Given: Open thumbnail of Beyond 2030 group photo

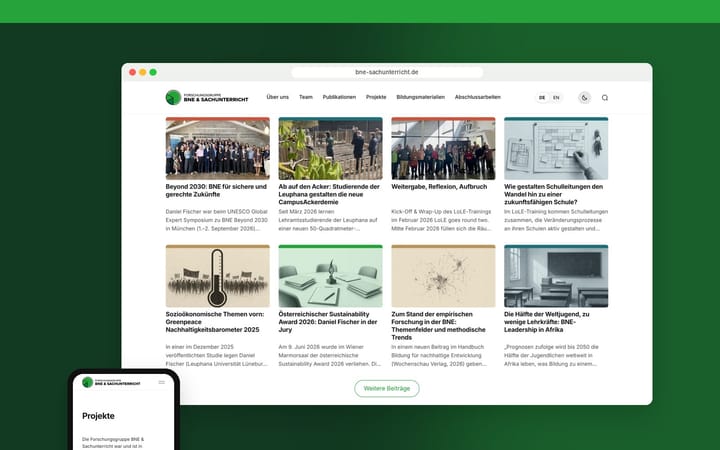Looking at the screenshot, I should 218,148.
